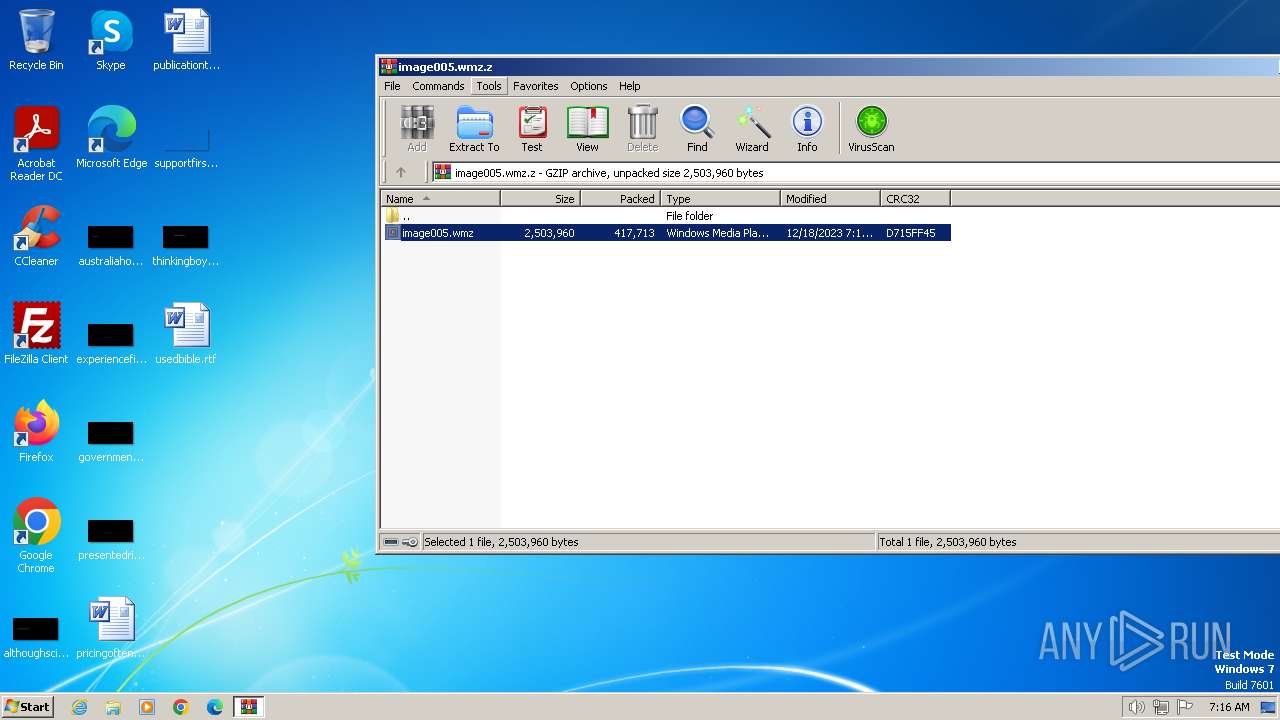Open Microsoft Edge desktop shortcut

(x=111, y=138)
